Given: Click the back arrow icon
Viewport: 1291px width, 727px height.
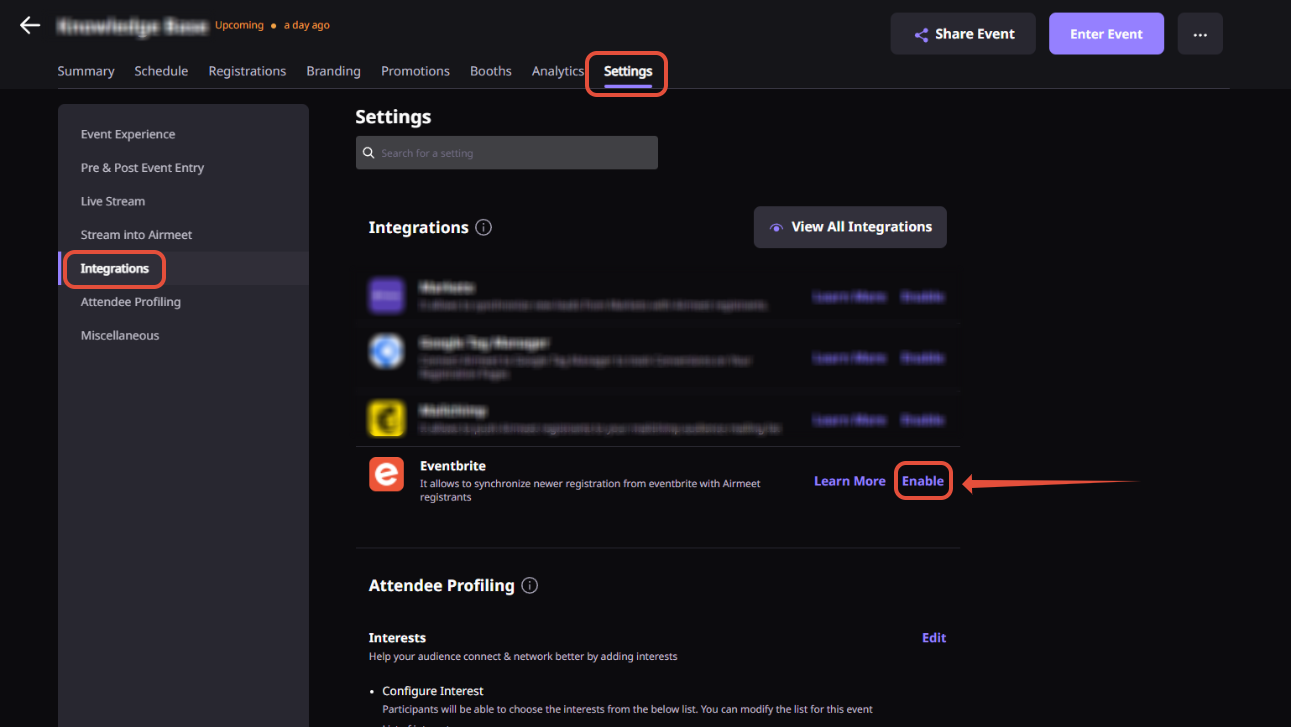Looking at the screenshot, I should 30,26.
